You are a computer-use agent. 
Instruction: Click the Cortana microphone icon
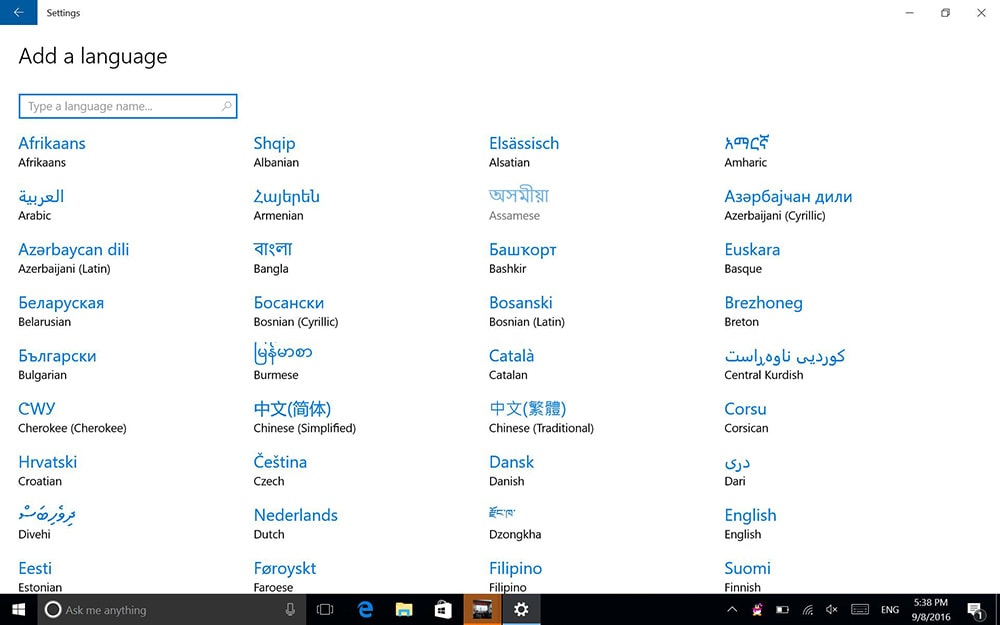pyautogui.click(x=290, y=609)
